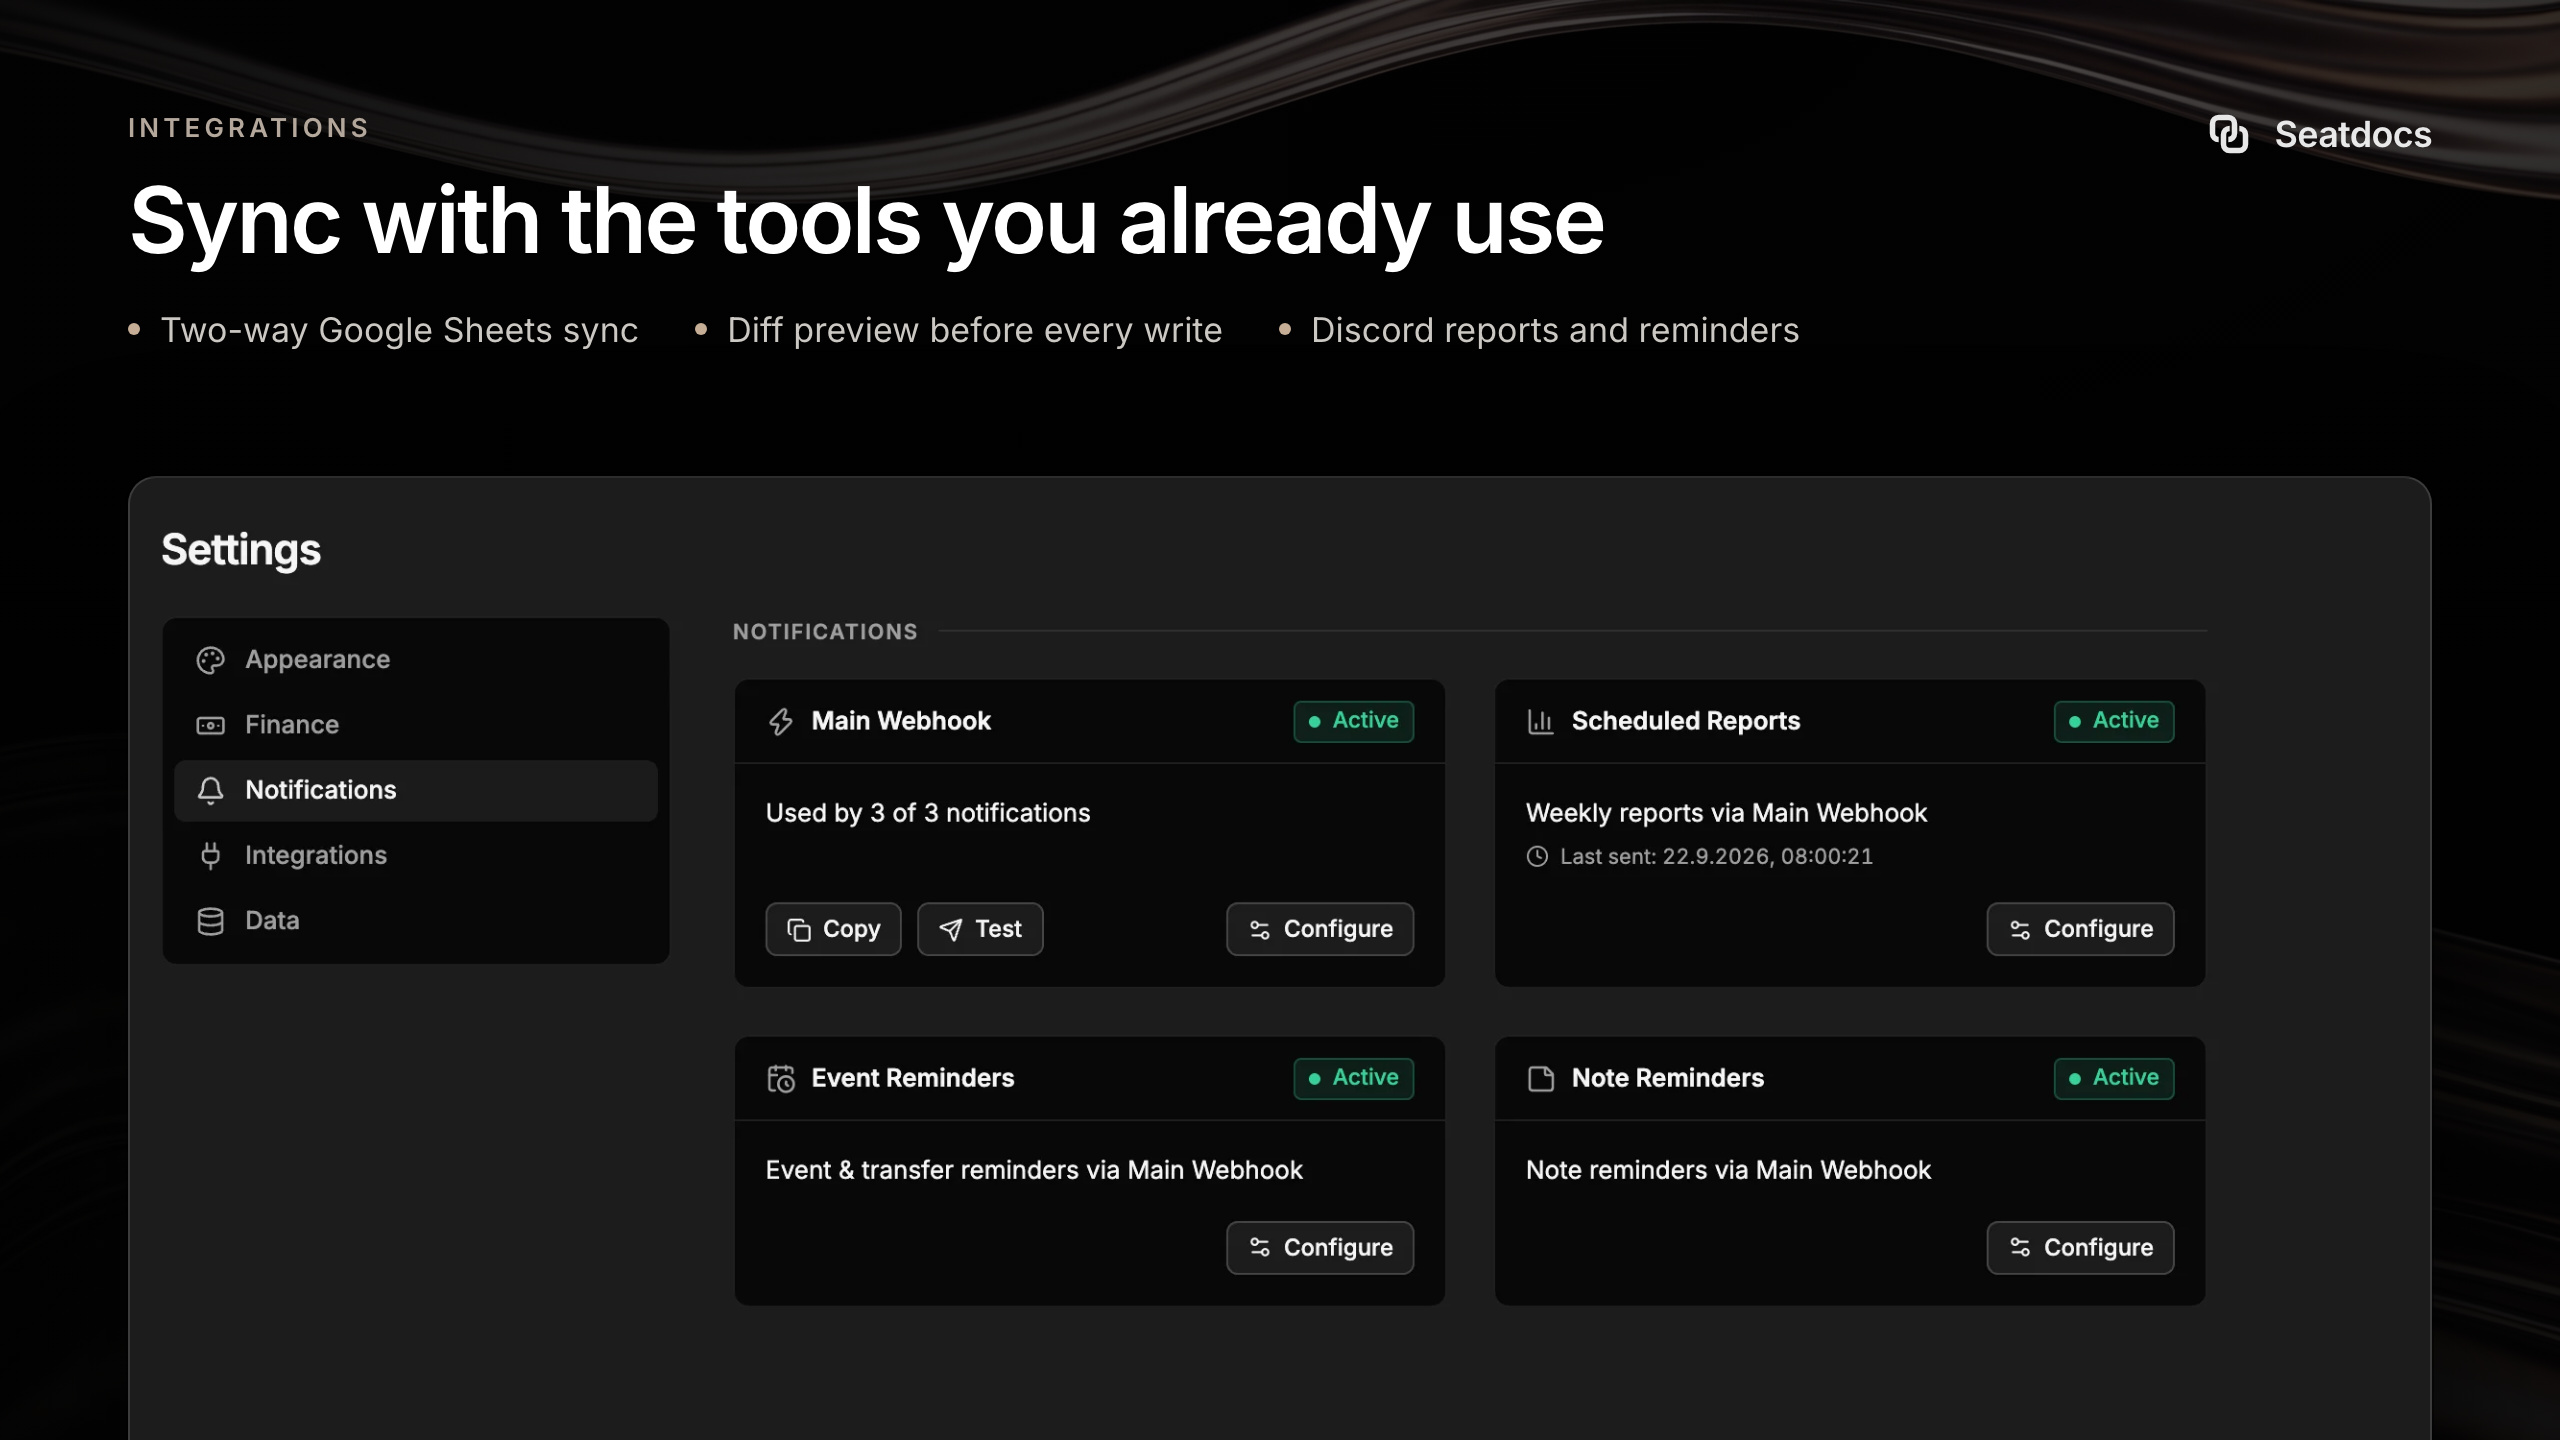Image resolution: width=2560 pixels, height=1440 pixels.
Task: Click 'Discord reports and reminders' bullet
Action: point(1555,330)
